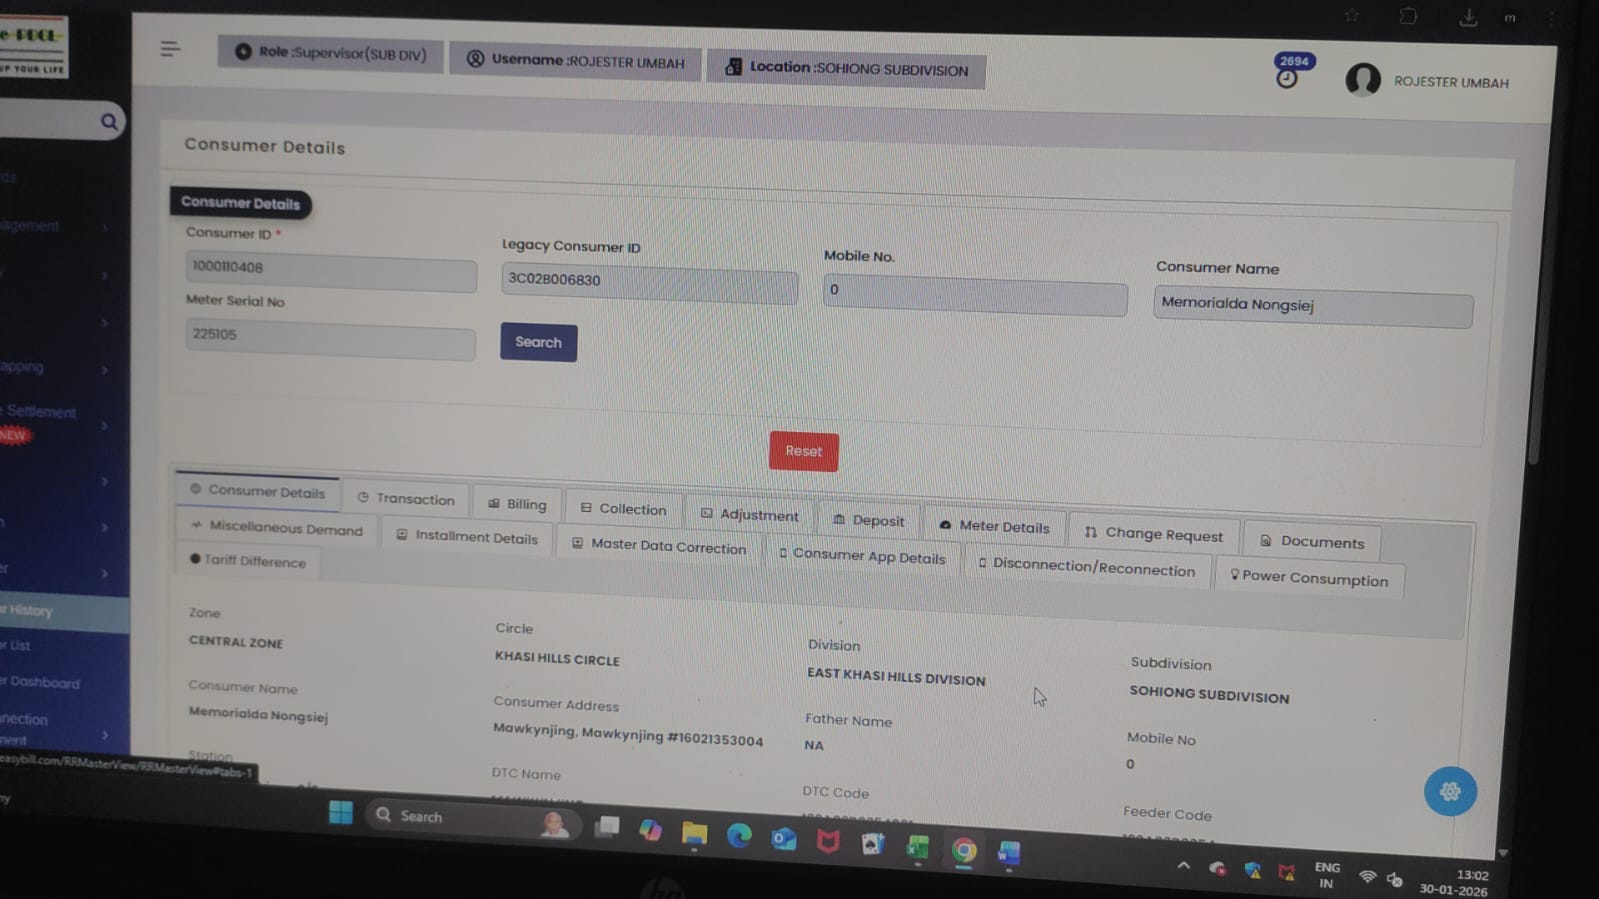1599x899 pixels.
Task: Expand the Settlement NEW sidebar menu chevron
Action: pyautogui.click(x=104, y=426)
